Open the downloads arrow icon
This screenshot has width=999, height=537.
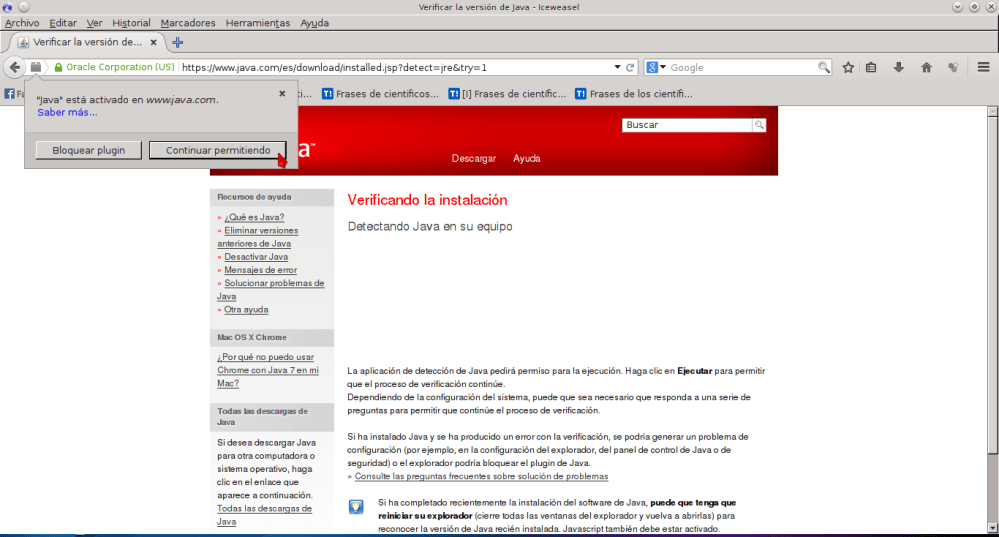click(898, 68)
